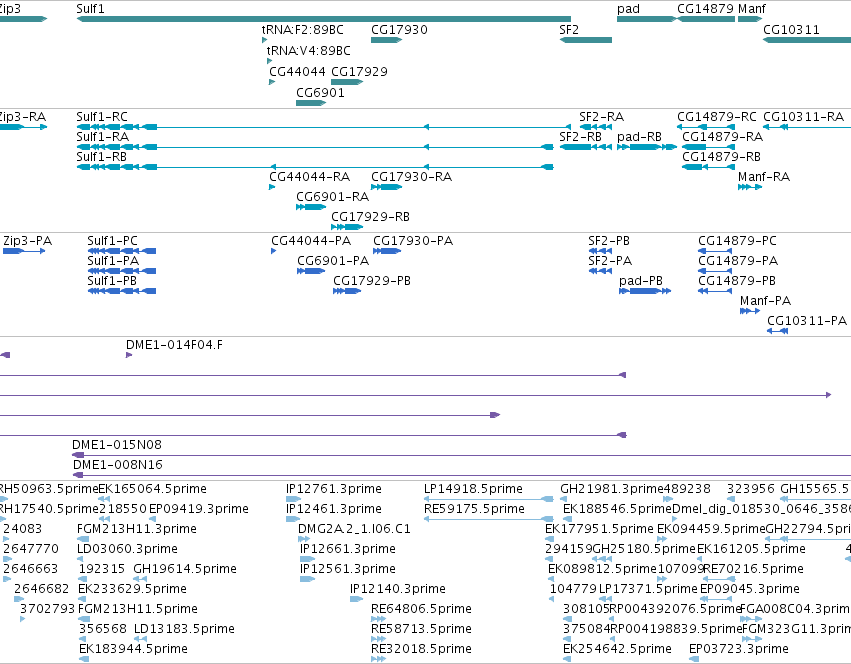Select the RE32018.5prime EST label
This screenshot has width=851, height=664.
tap(421, 649)
